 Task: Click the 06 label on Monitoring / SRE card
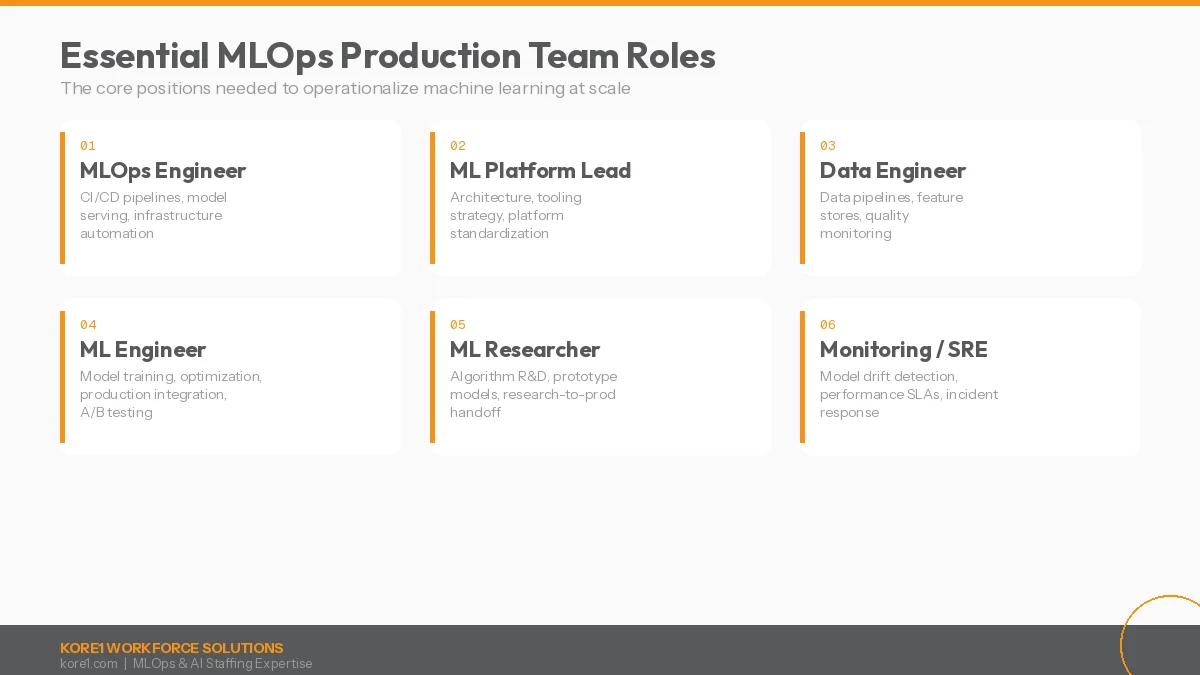click(x=828, y=325)
